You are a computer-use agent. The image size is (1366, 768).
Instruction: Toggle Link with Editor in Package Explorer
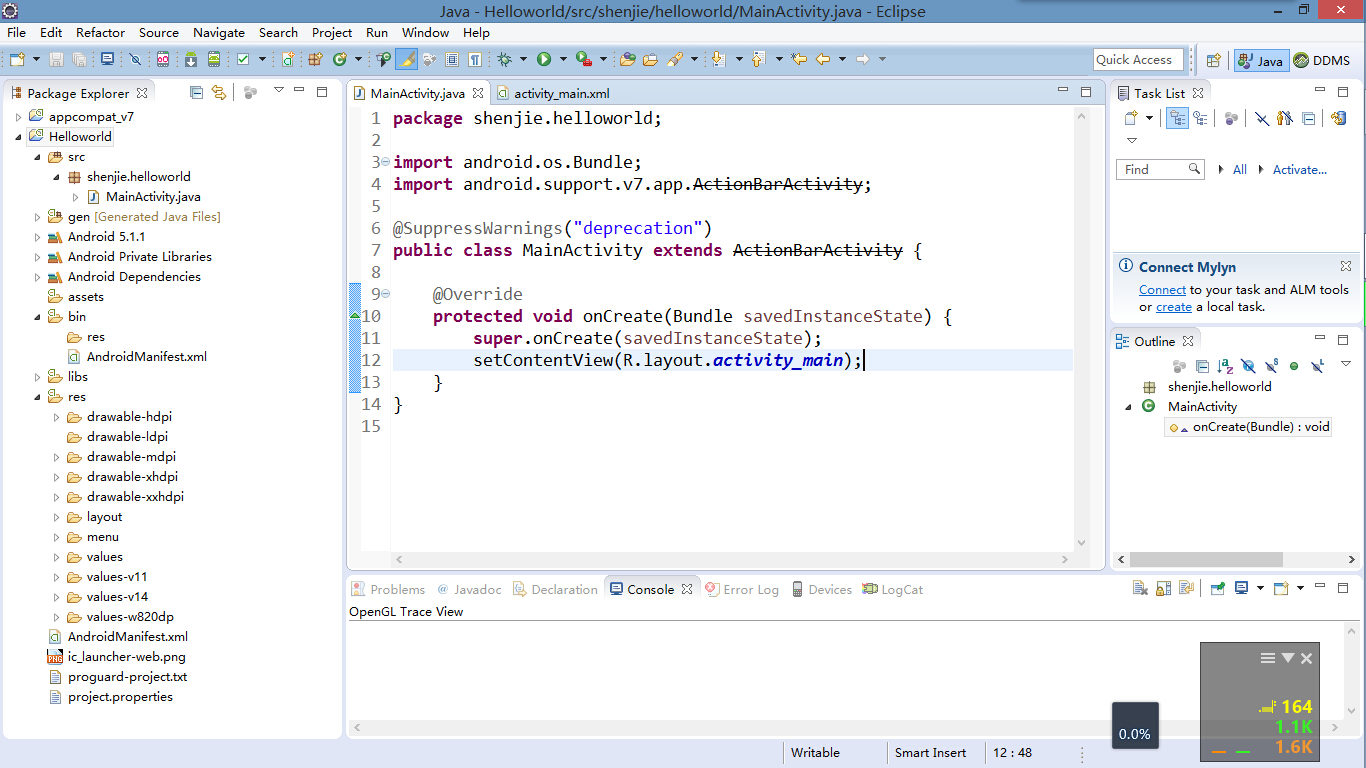[218, 92]
